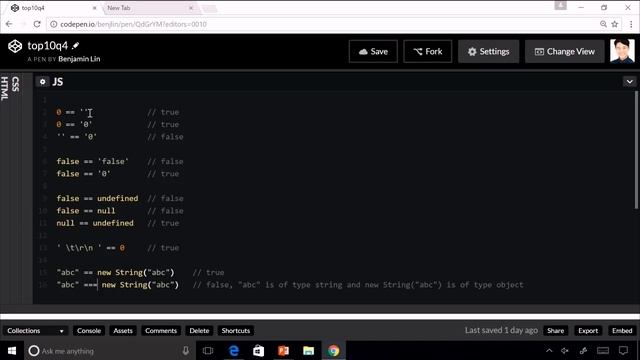The height and width of the screenshot is (360, 640).
Task: Save the pen
Action: tap(373, 51)
